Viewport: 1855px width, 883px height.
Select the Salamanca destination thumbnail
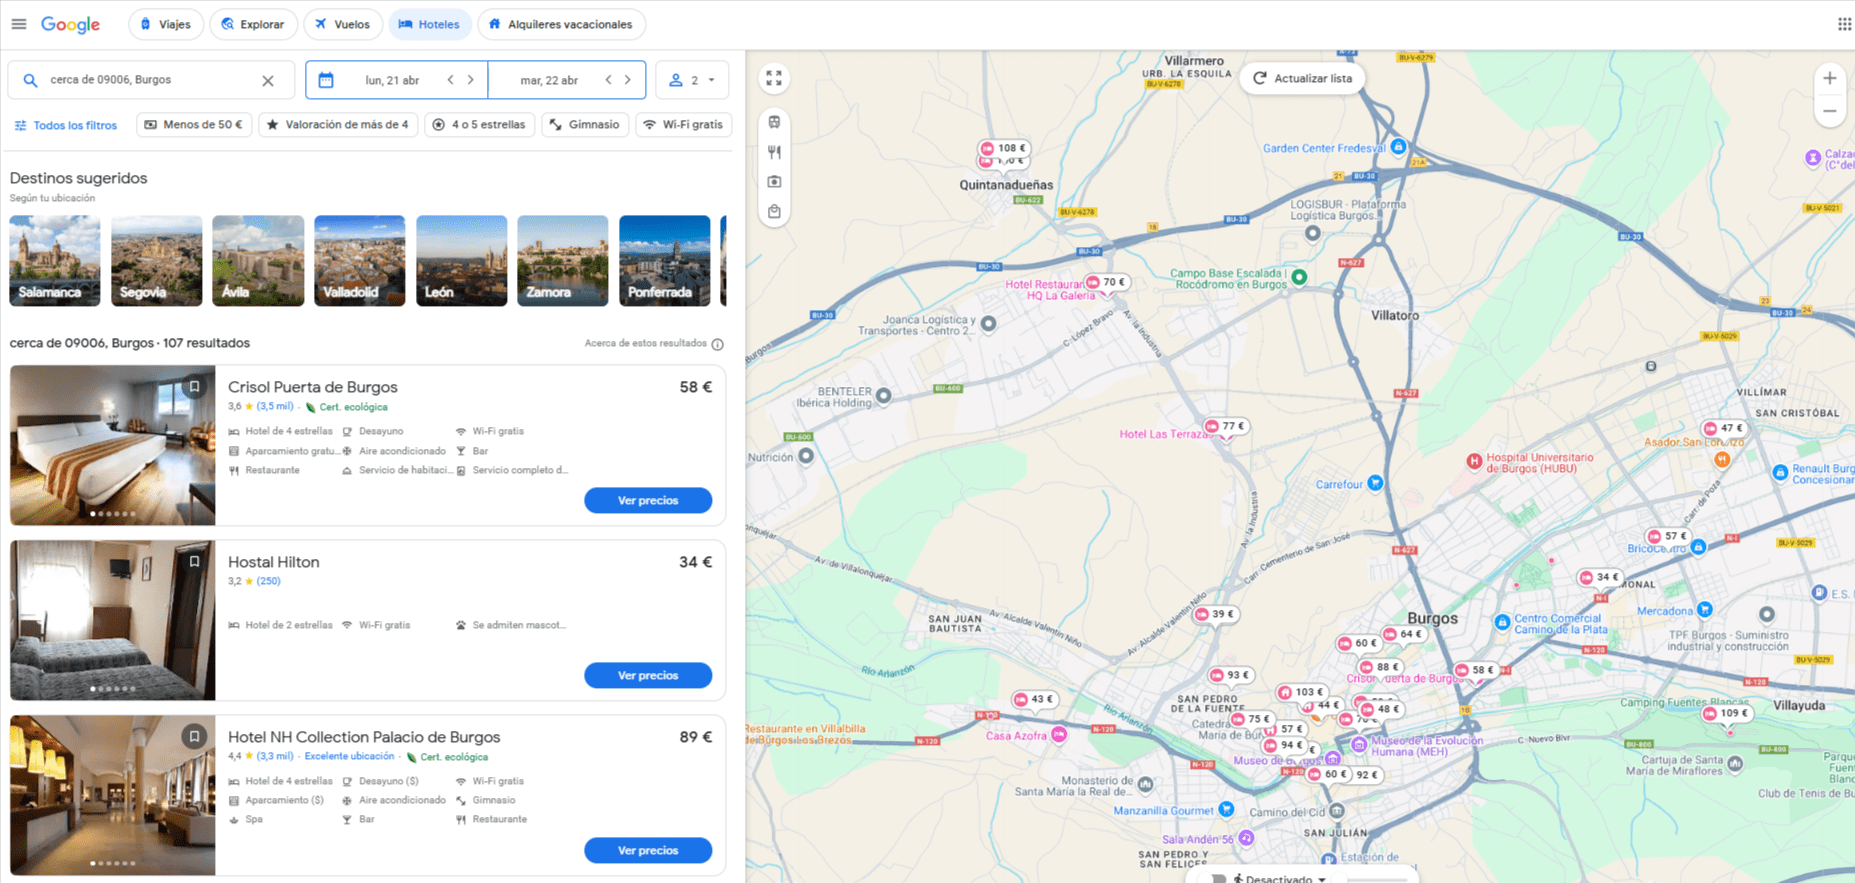click(x=55, y=261)
